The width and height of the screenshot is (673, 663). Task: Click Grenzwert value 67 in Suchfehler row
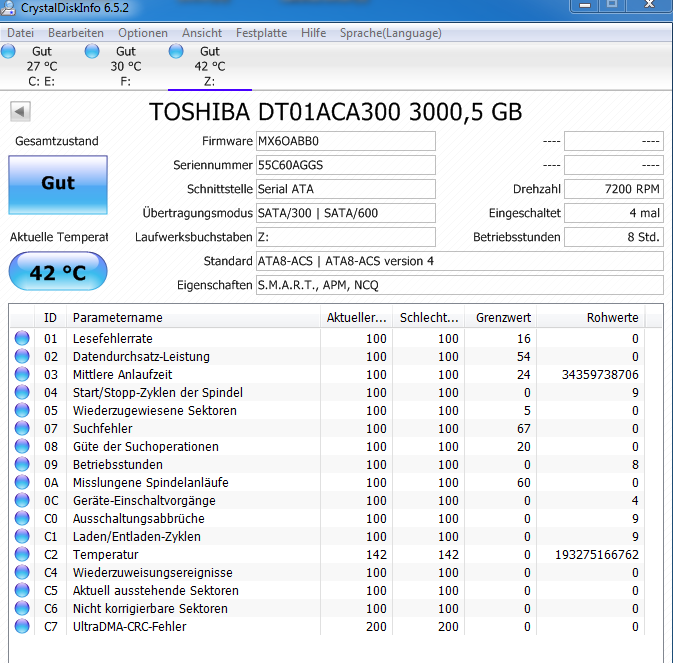point(524,428)
